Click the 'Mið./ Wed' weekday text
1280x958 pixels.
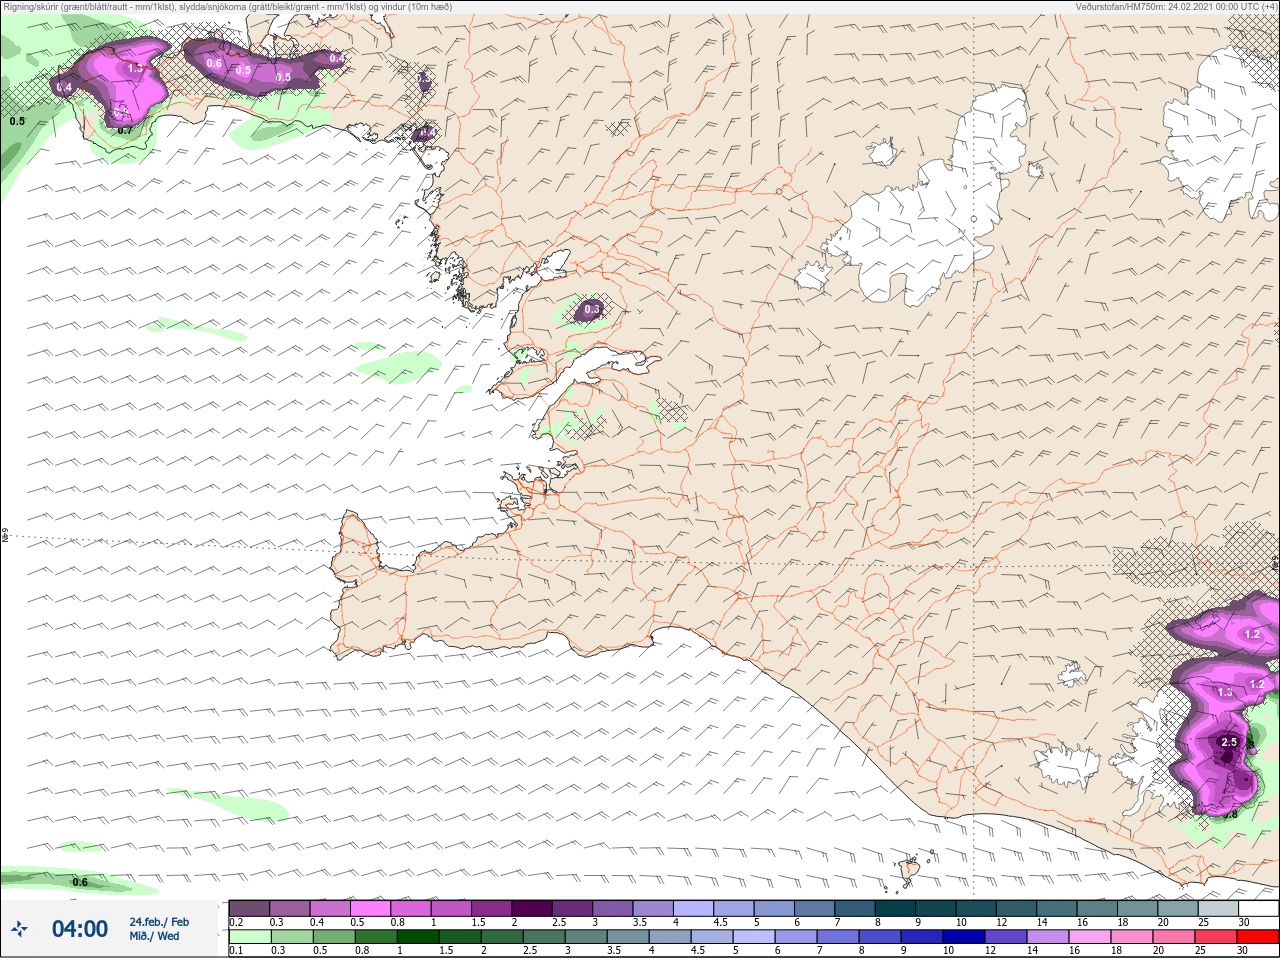pyautogui.click(x=154, y=937)
